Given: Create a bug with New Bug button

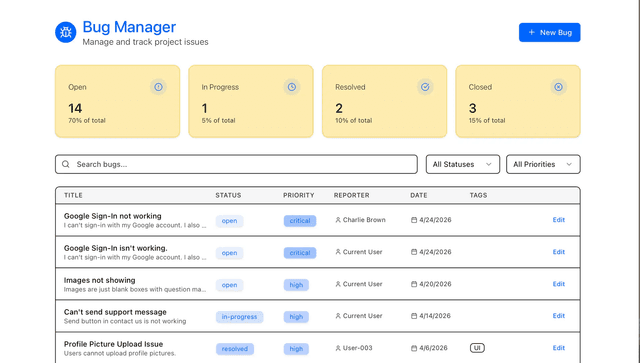Looking at the screenshot, I should point(549,32).
